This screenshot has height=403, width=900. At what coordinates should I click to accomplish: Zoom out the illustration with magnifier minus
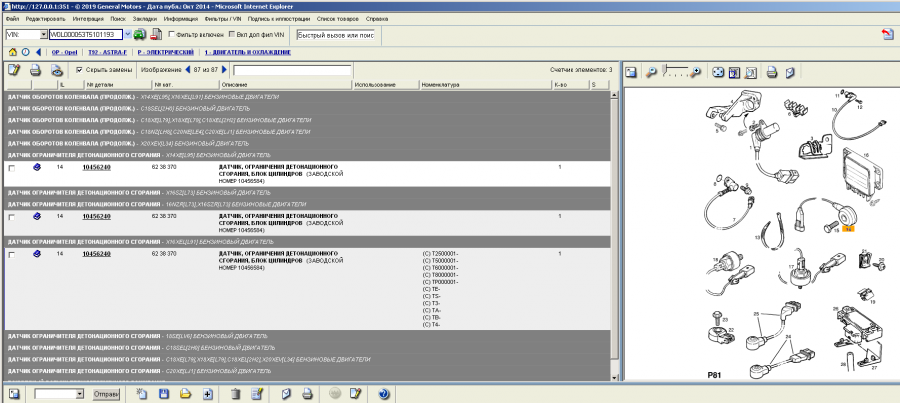pos(651,72)
